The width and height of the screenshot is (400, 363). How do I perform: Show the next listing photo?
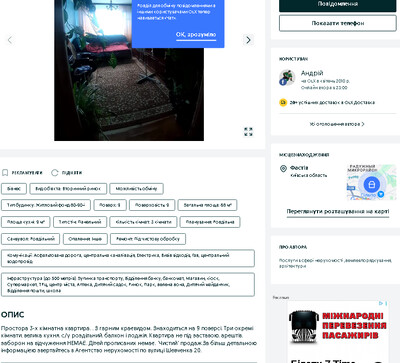pos(248,40)
